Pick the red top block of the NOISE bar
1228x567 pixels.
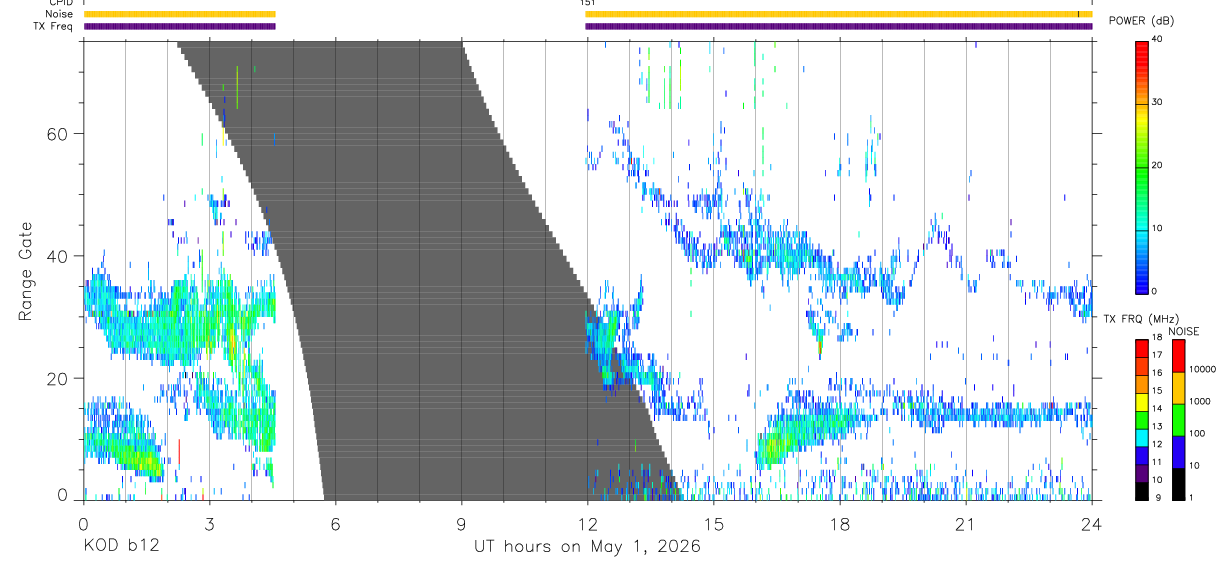tap(1178, 356)
